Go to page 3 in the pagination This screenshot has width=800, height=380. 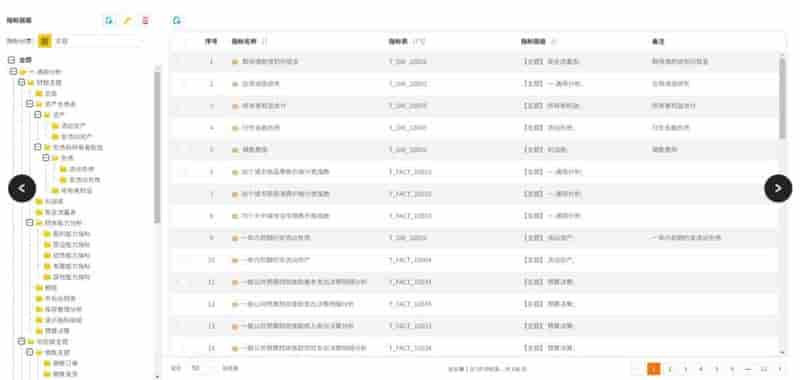[686, 369]
